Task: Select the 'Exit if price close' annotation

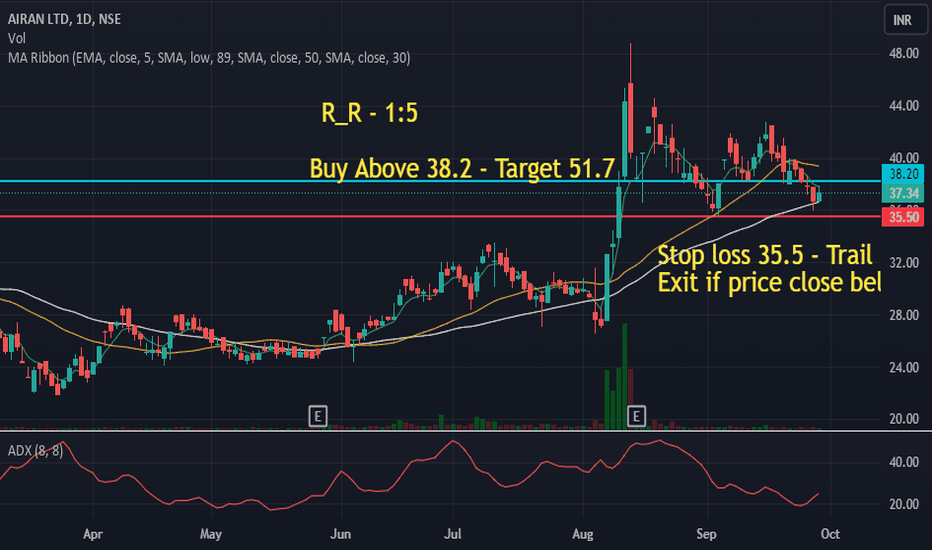Action: click(769, 282)
